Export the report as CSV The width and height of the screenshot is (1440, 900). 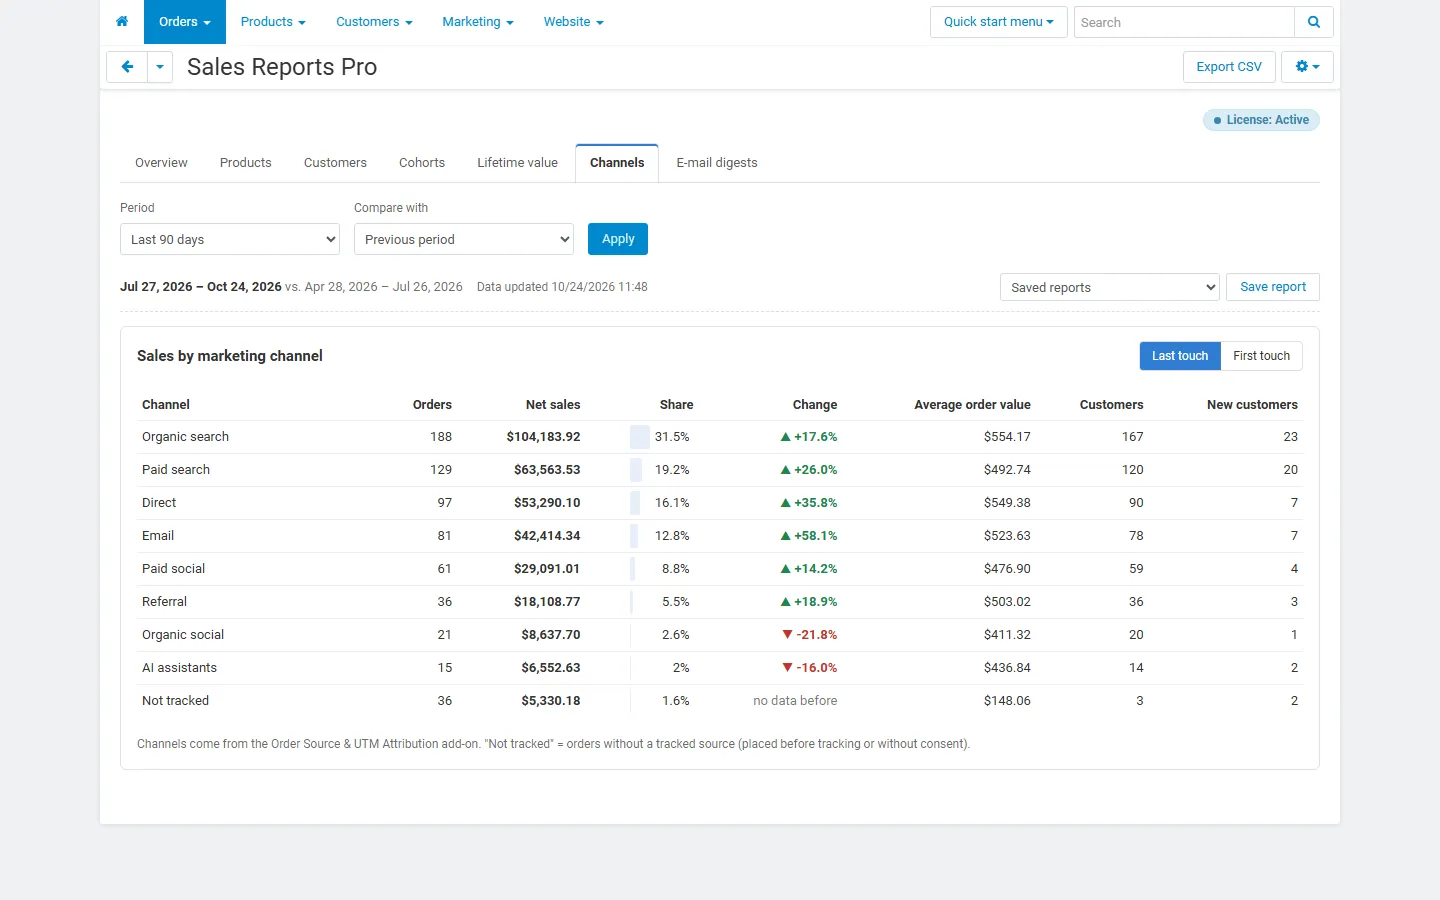coord(1229,67)
